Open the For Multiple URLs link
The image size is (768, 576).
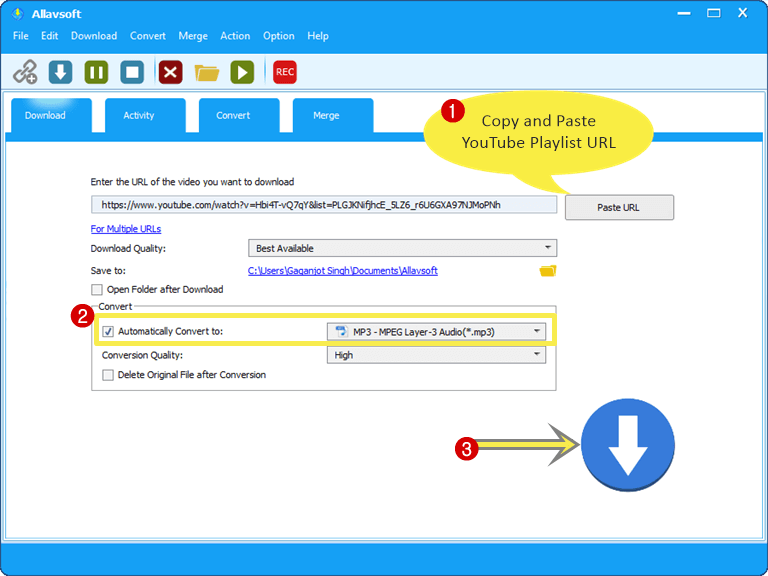tap(126, 229)
